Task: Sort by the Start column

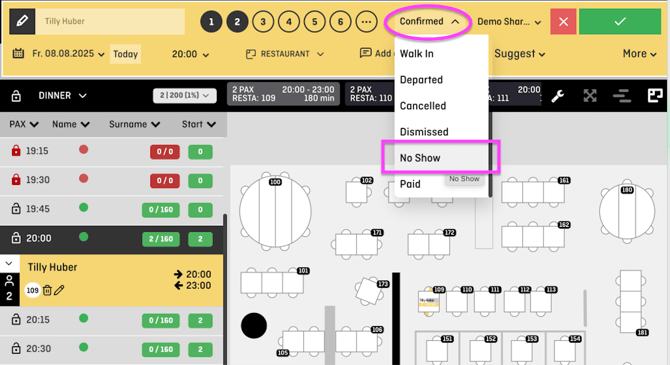Action: tap(199, 124)
